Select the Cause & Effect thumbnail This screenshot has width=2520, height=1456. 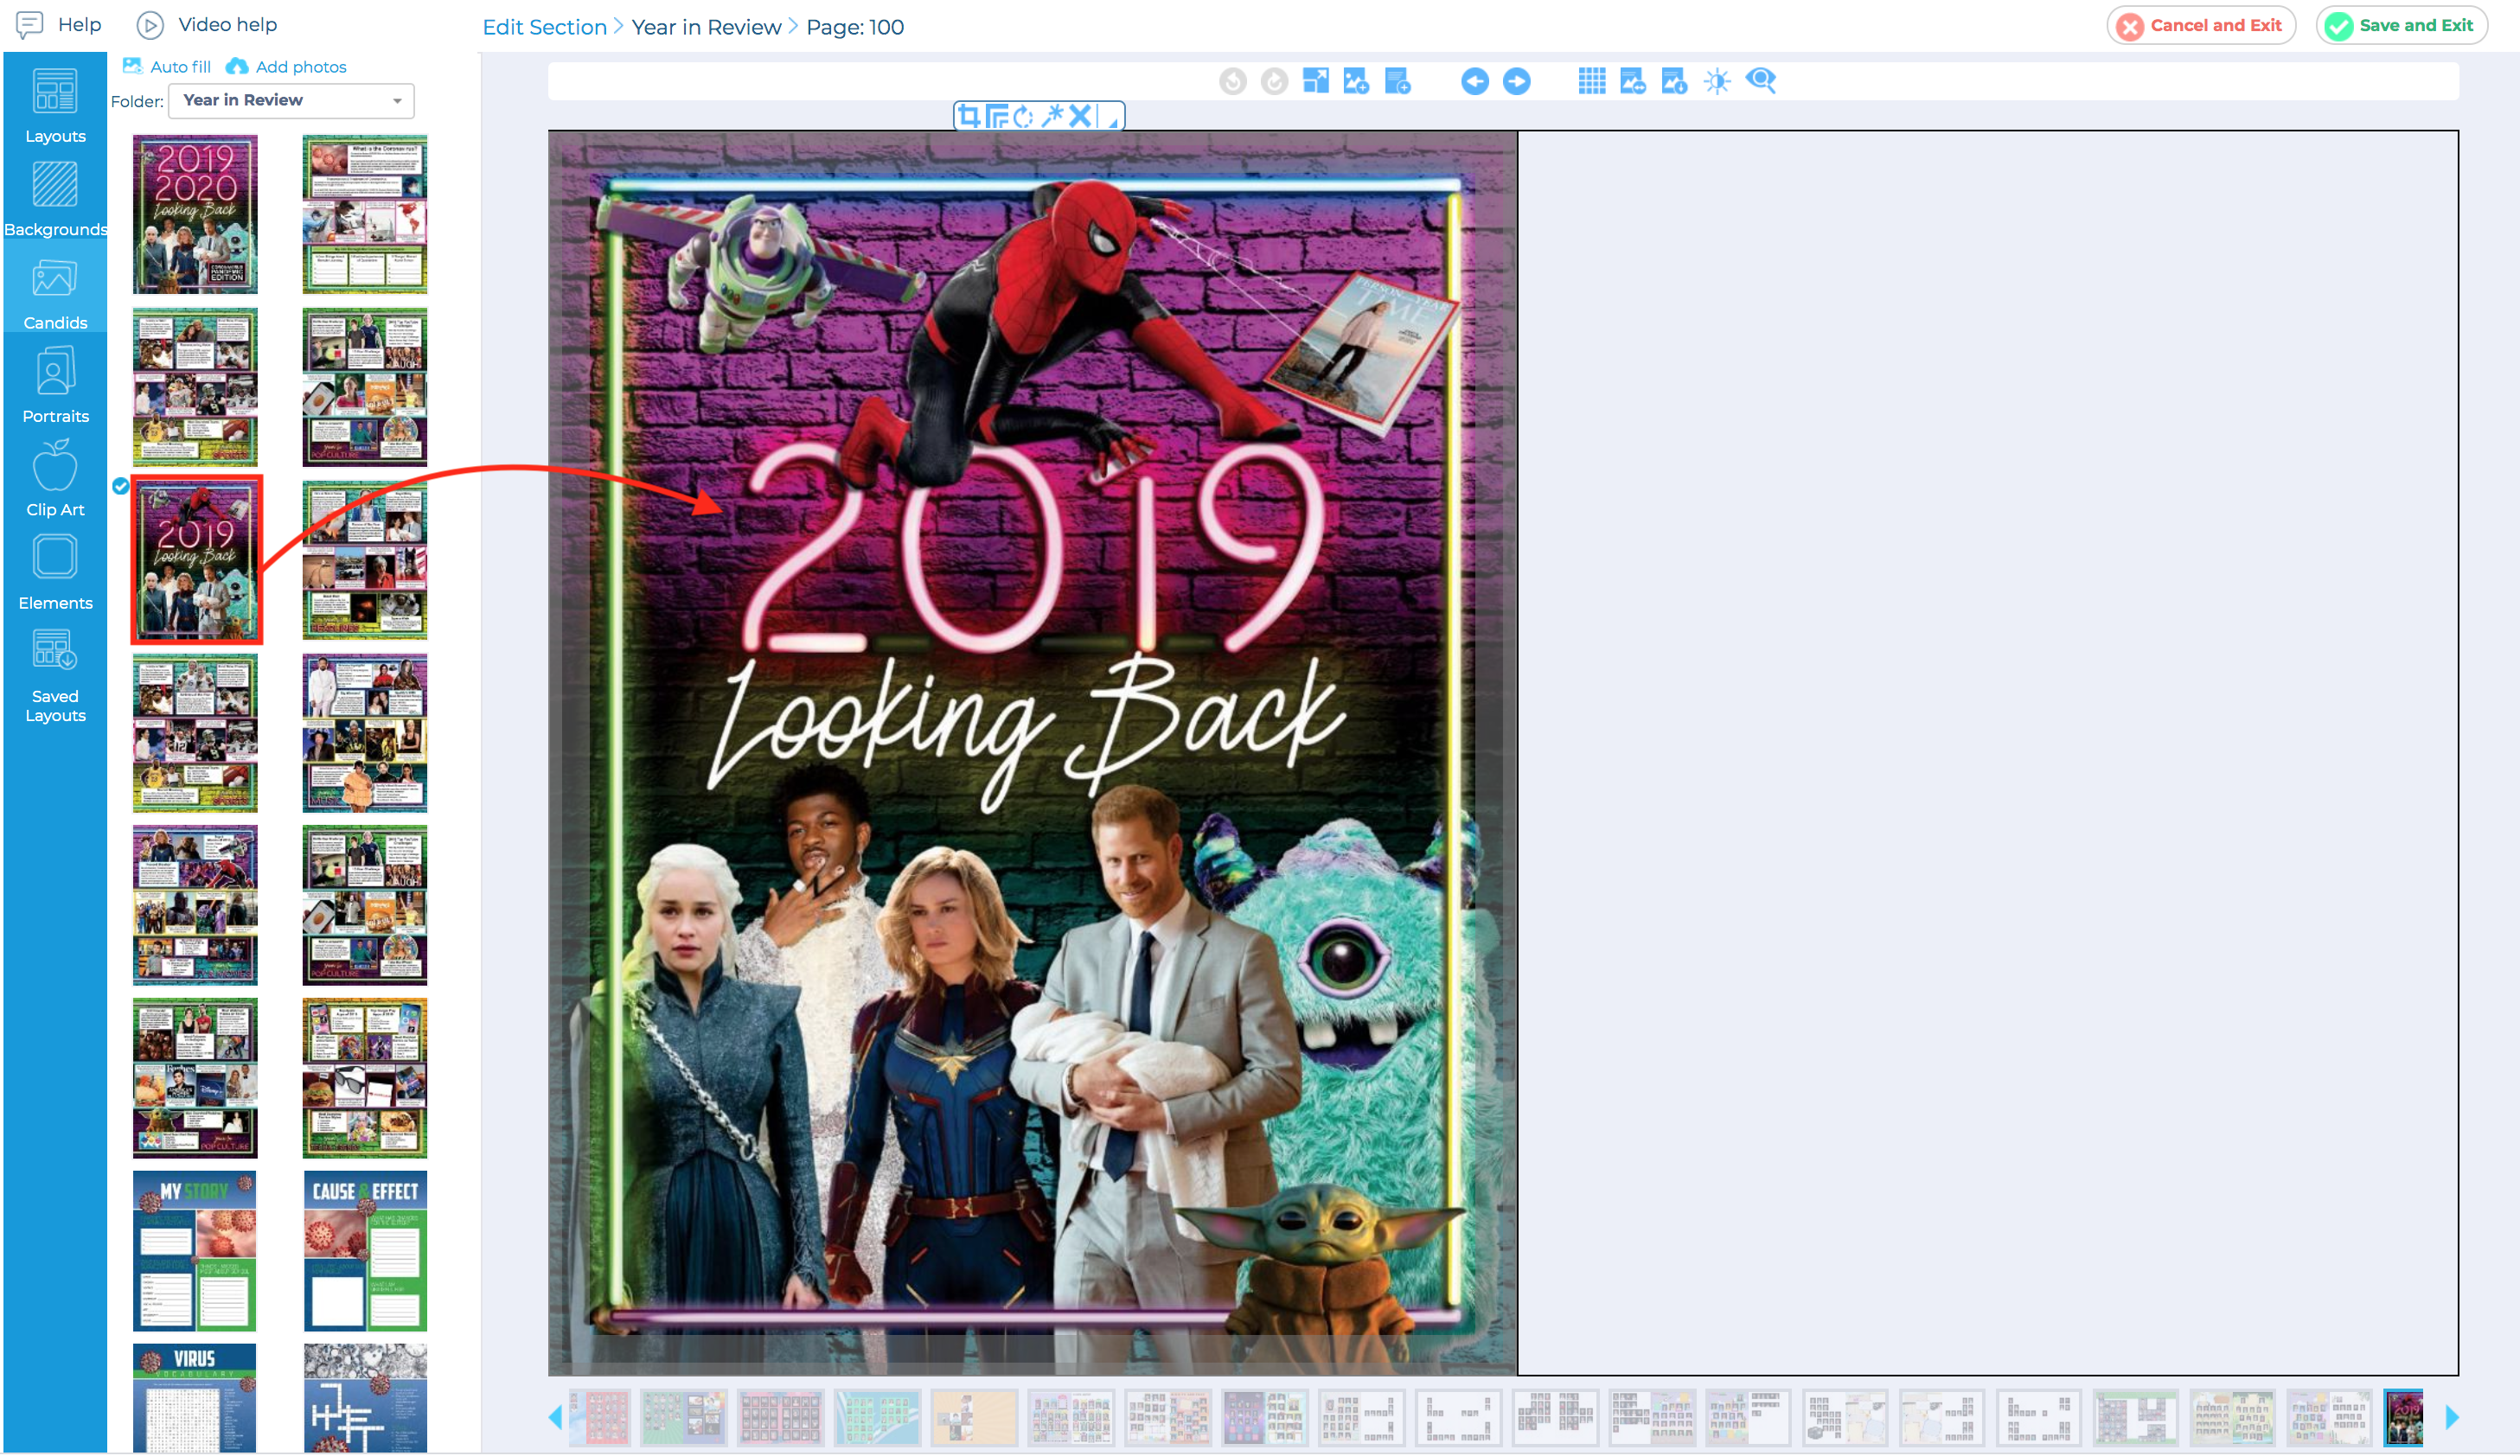[x=365, y=1250]
